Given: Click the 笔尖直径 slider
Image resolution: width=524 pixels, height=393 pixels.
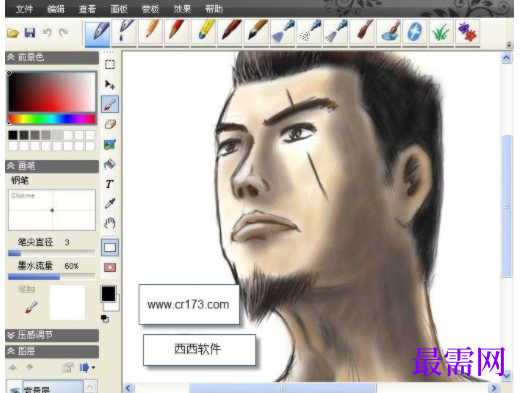Looking at the screenshot, I should point(51,253).
